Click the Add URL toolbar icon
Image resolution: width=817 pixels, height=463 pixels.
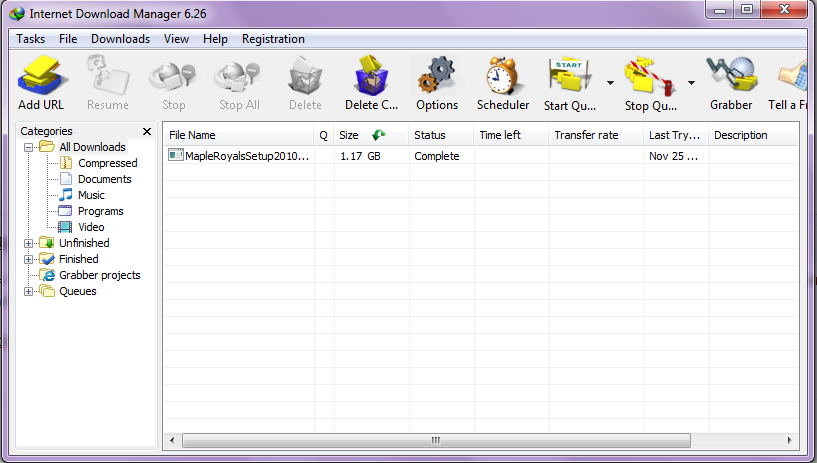tap(40, 77)
